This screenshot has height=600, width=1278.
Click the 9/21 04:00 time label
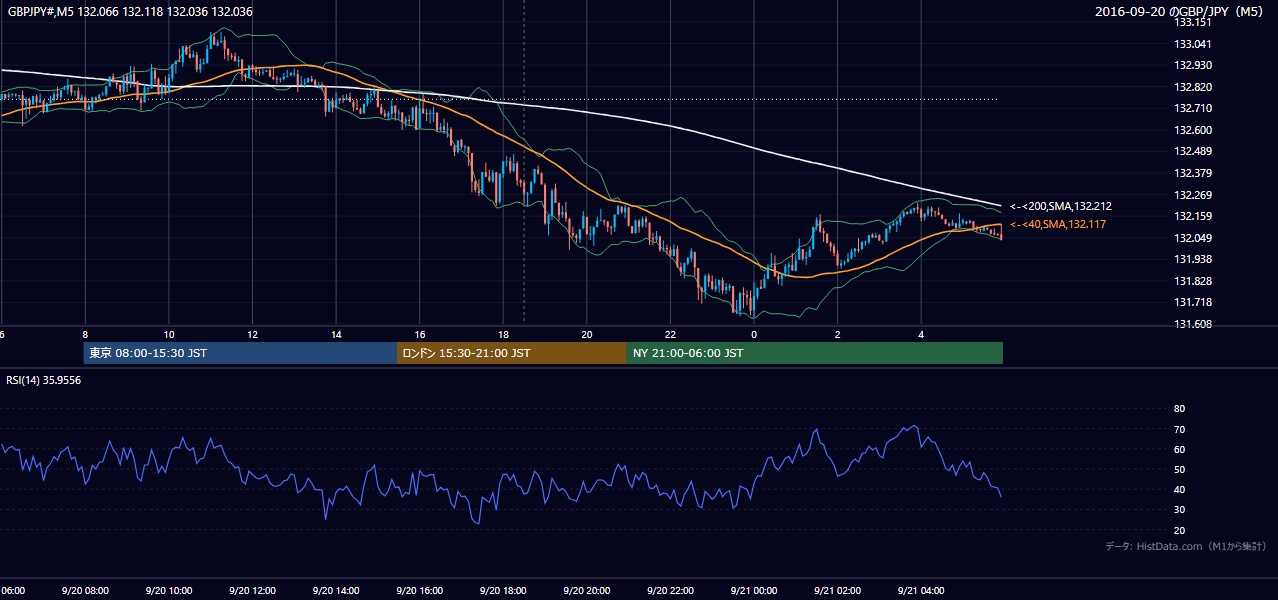coord(921,591)
